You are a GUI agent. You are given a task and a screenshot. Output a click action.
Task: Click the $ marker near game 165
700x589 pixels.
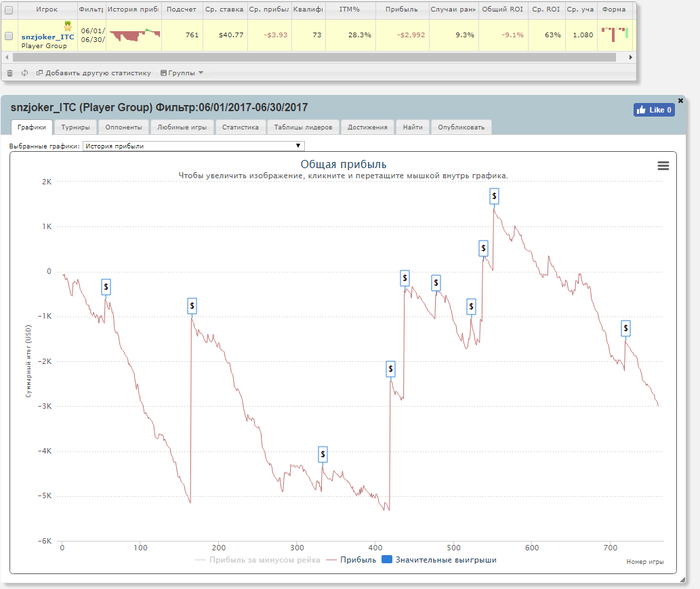tap(192, 306)
